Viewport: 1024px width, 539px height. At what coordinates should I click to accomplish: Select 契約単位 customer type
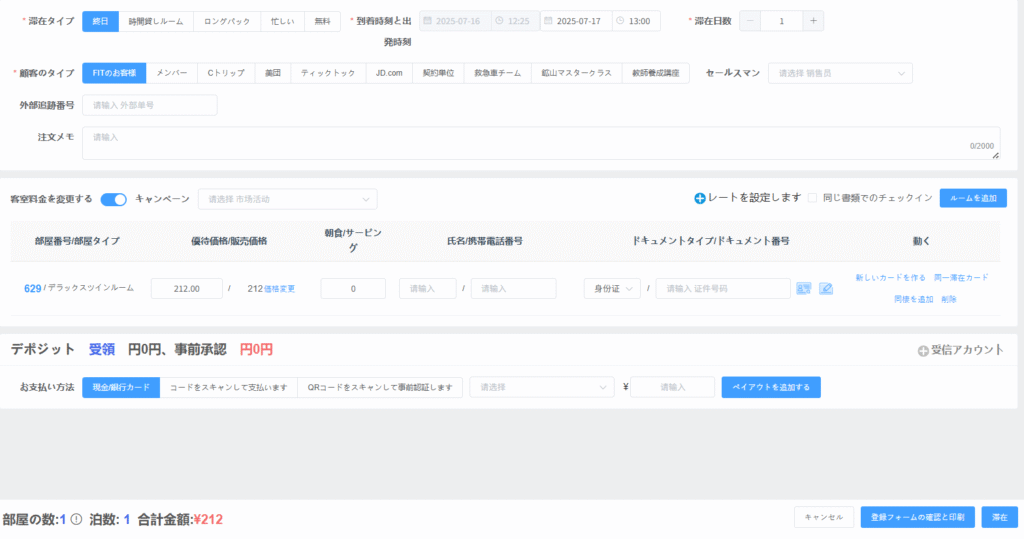point(438,73)
